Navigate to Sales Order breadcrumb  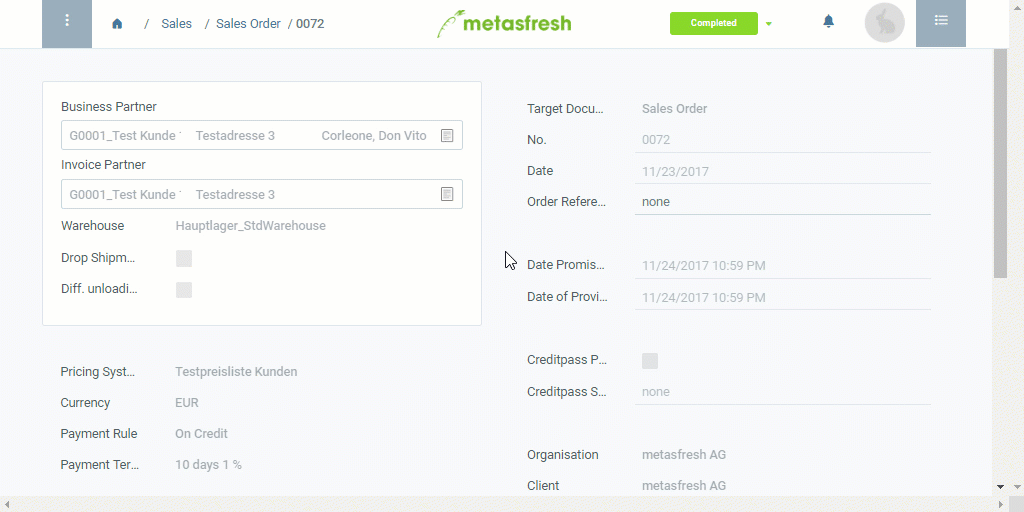point(248,24)
